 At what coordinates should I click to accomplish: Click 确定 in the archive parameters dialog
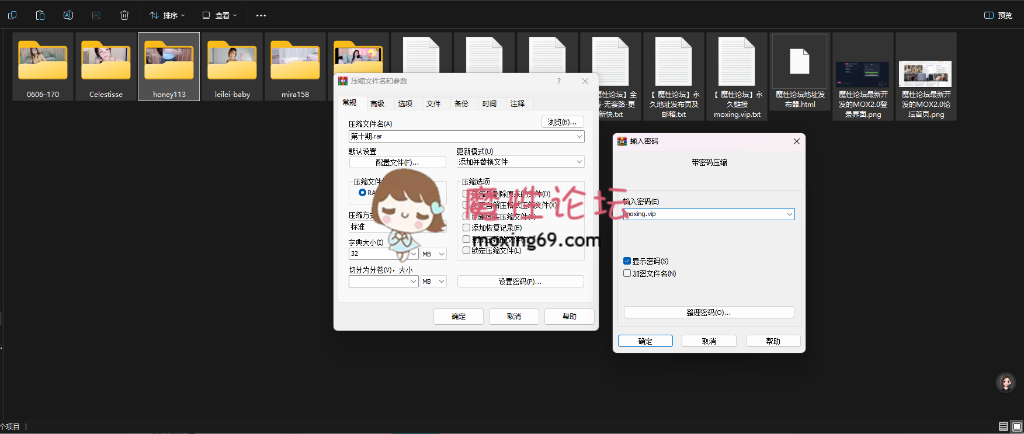pyautogui.click(x=458, y=317)
